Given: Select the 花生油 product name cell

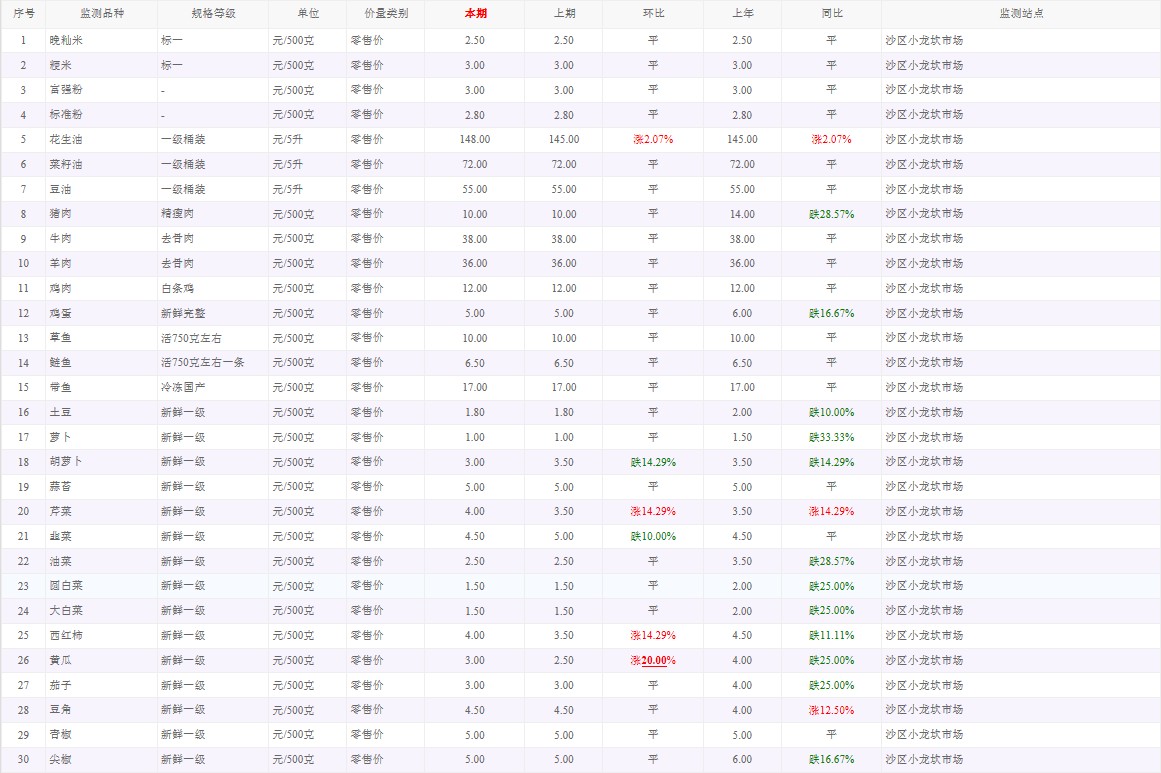Looking at the screenshot, I should [x=66, y=139].
